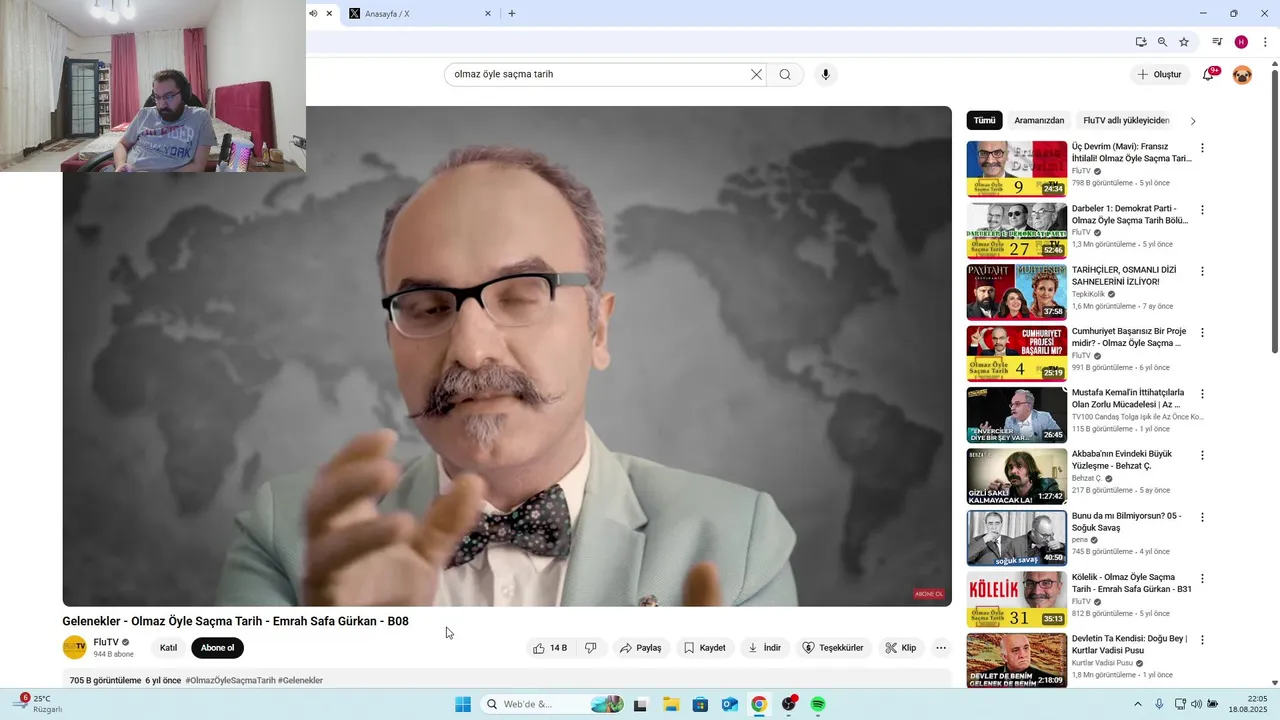Click the Oluştur create button

[1159, 74]
